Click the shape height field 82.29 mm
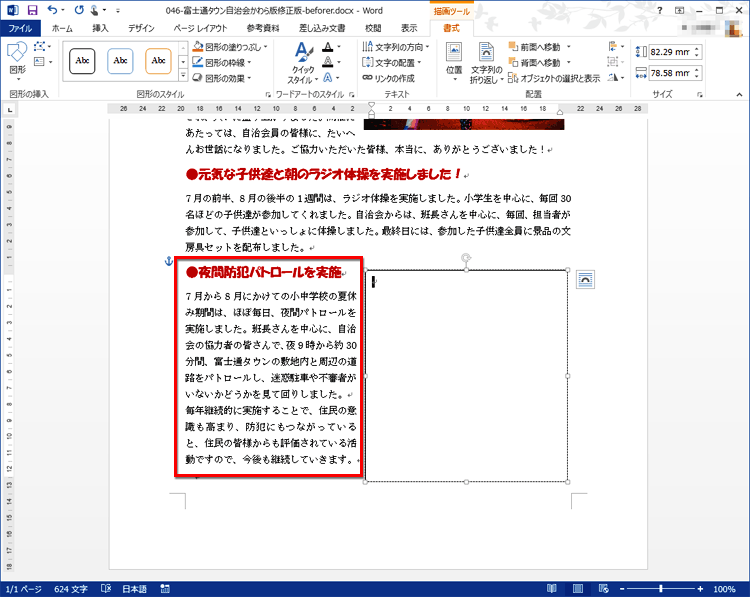The width and height of the screenshot is (750, 597). tap(671, 52)
